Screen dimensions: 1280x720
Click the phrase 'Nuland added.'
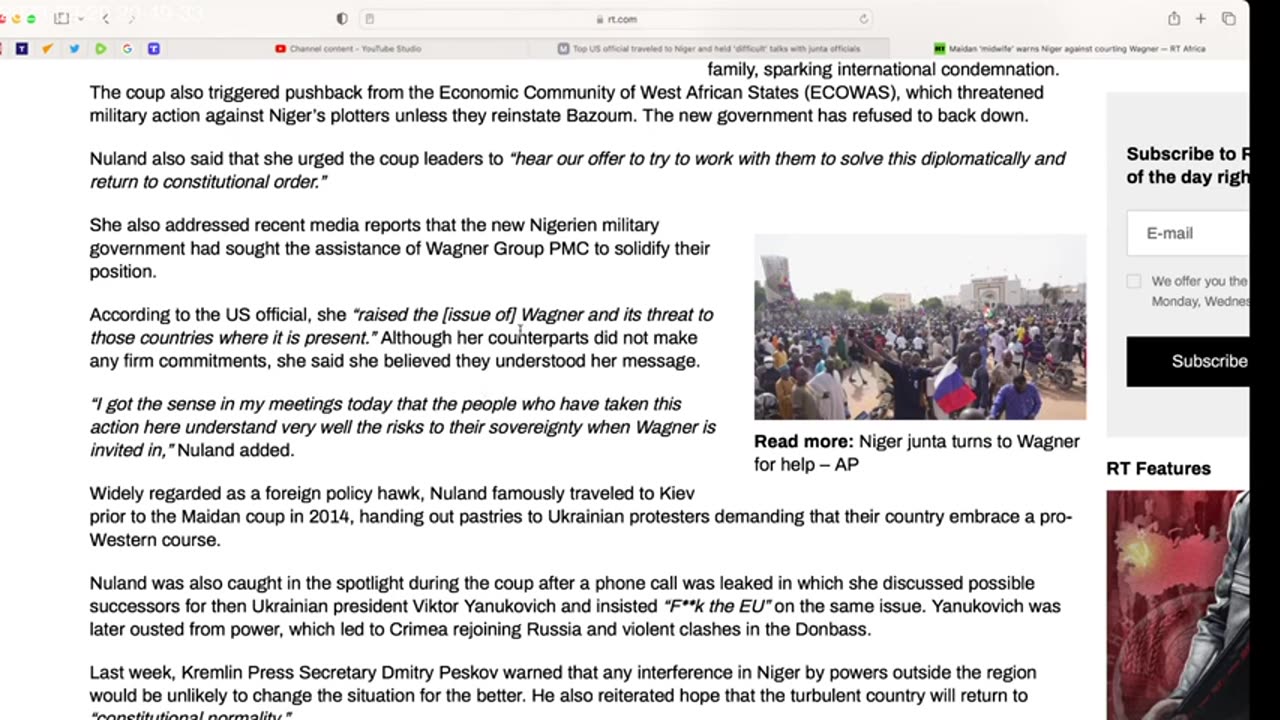tap(235, 450)
